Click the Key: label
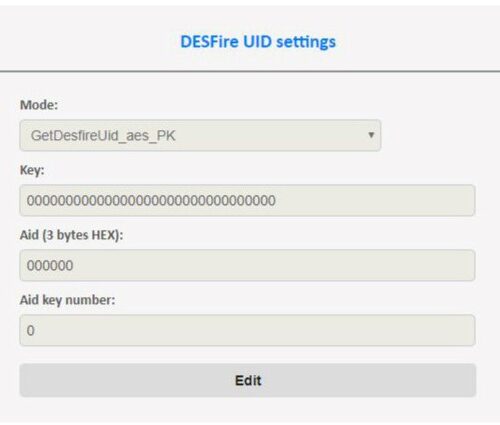 click(x=32, y=170)
